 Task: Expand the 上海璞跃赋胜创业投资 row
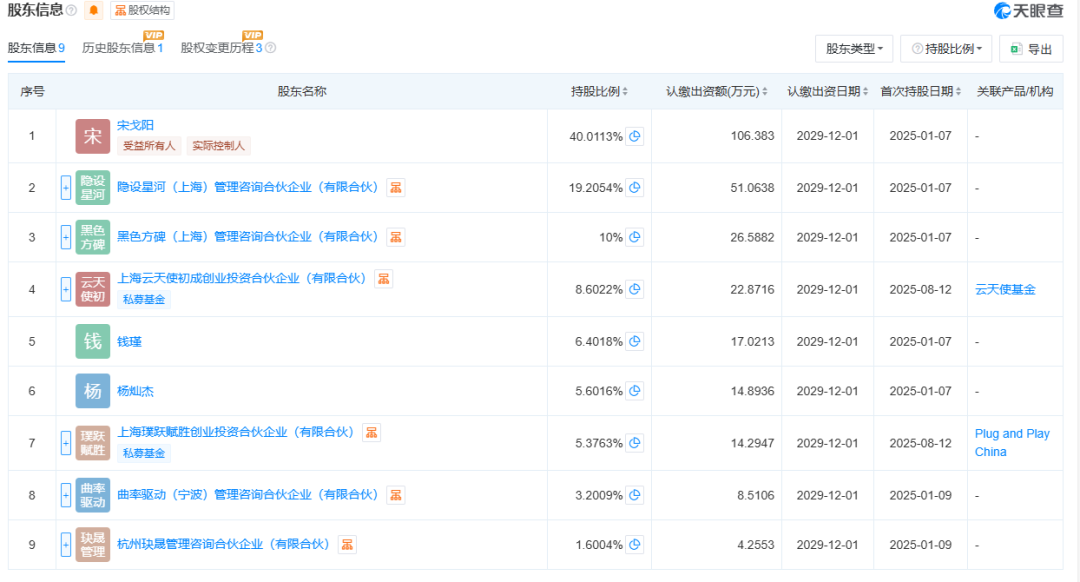pyautogui.click(x=65, y=443)
